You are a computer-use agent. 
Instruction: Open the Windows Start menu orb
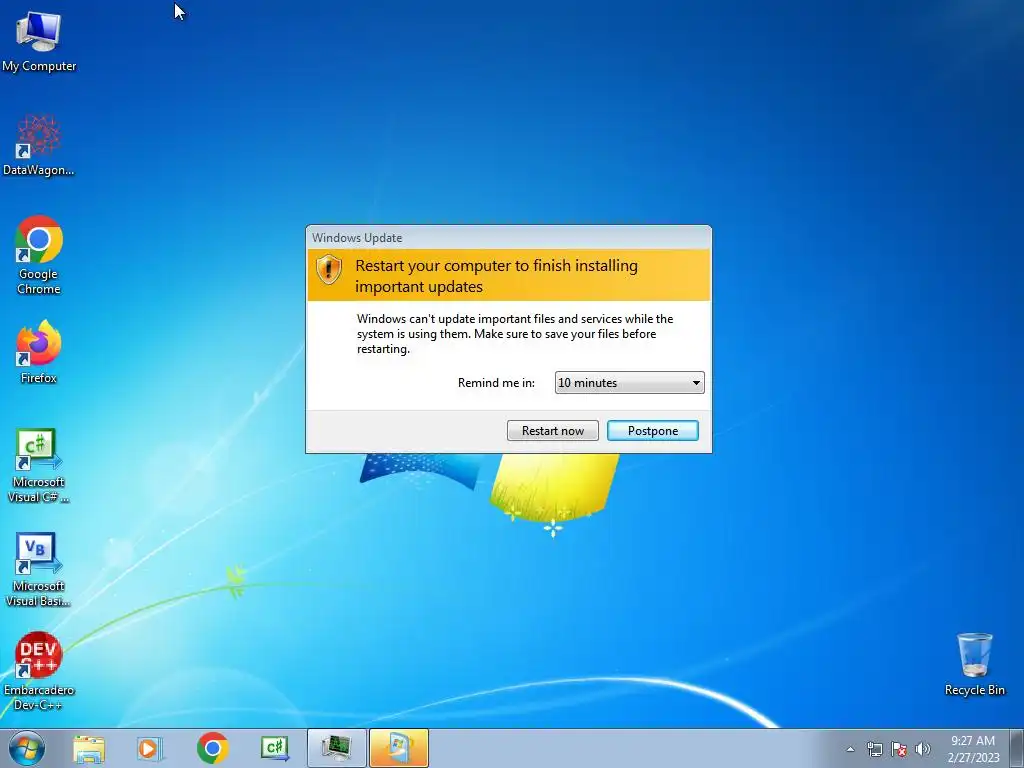[27, 748]
